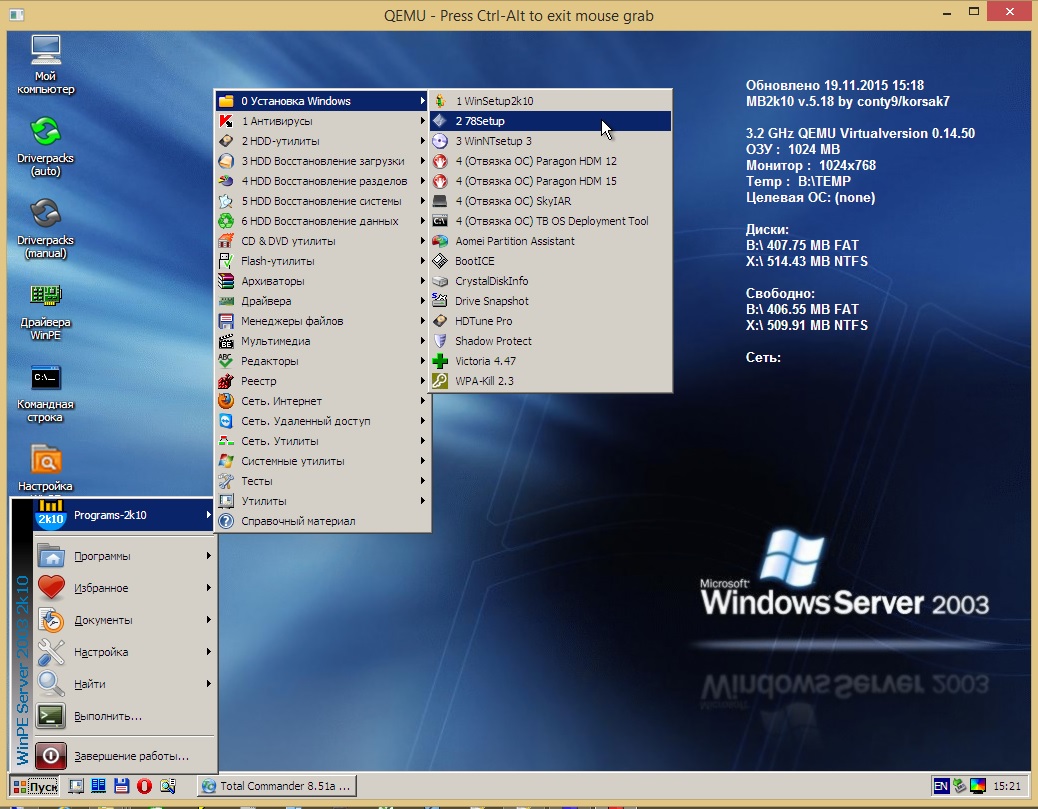This screenshot has height=809, width=1038.
Task: Expand the Документы arrow in Start menu
Action: click(209, 620)
